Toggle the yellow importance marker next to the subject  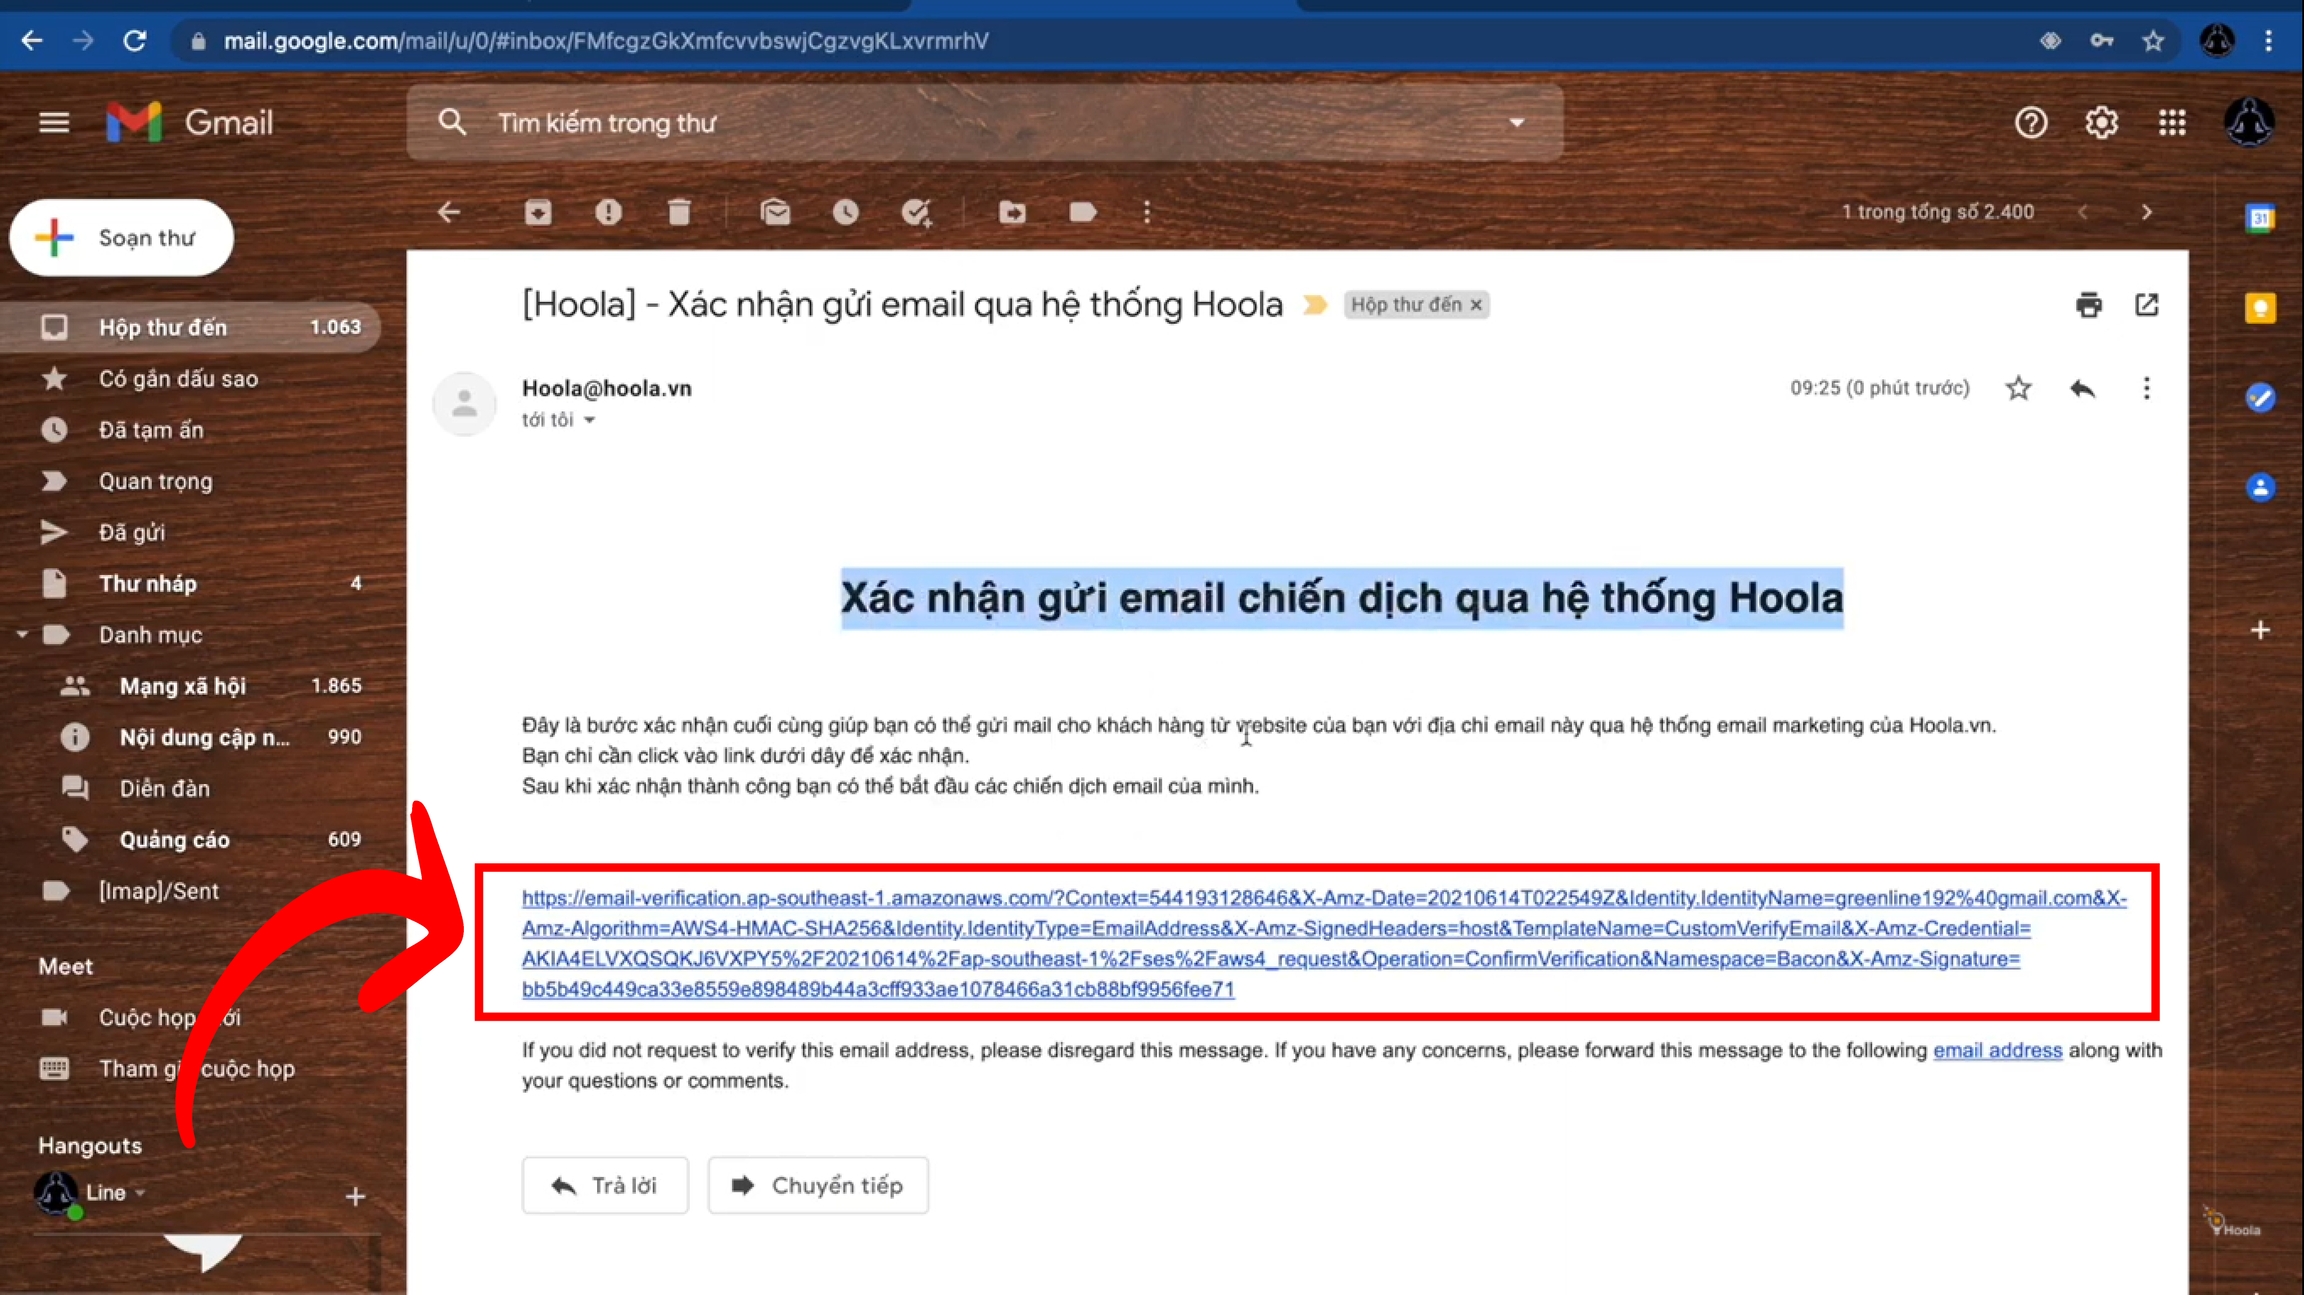coord(1314,305)
